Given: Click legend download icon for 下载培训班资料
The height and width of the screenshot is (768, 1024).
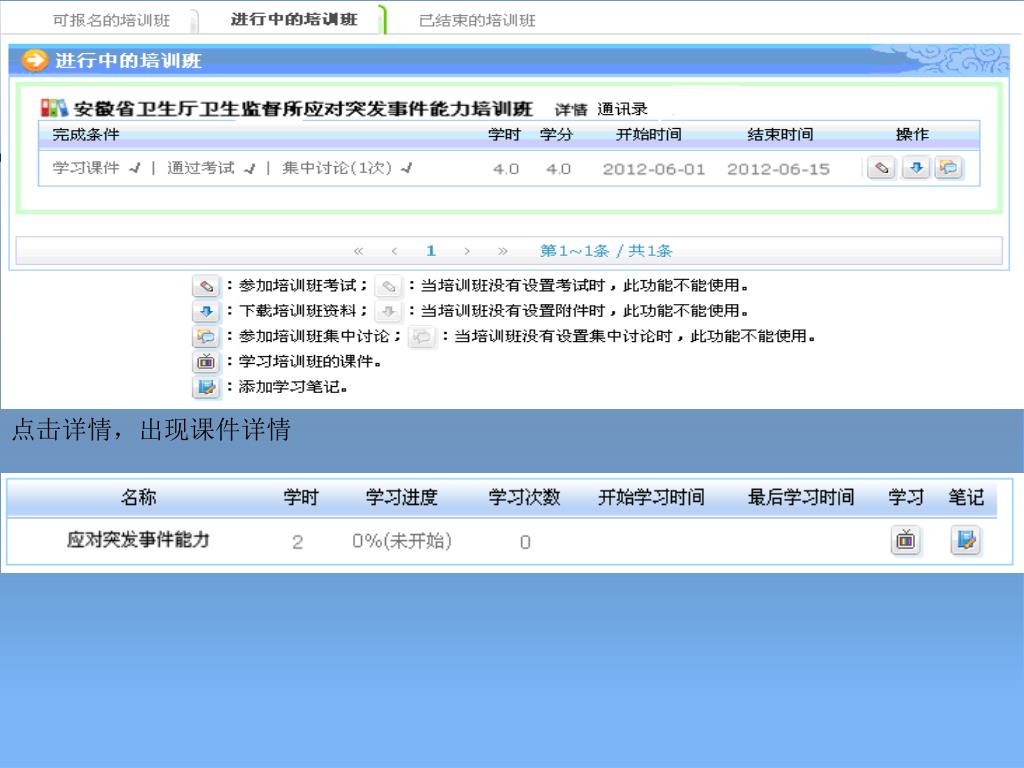Looking at the screenshot, I should [206, 312].
